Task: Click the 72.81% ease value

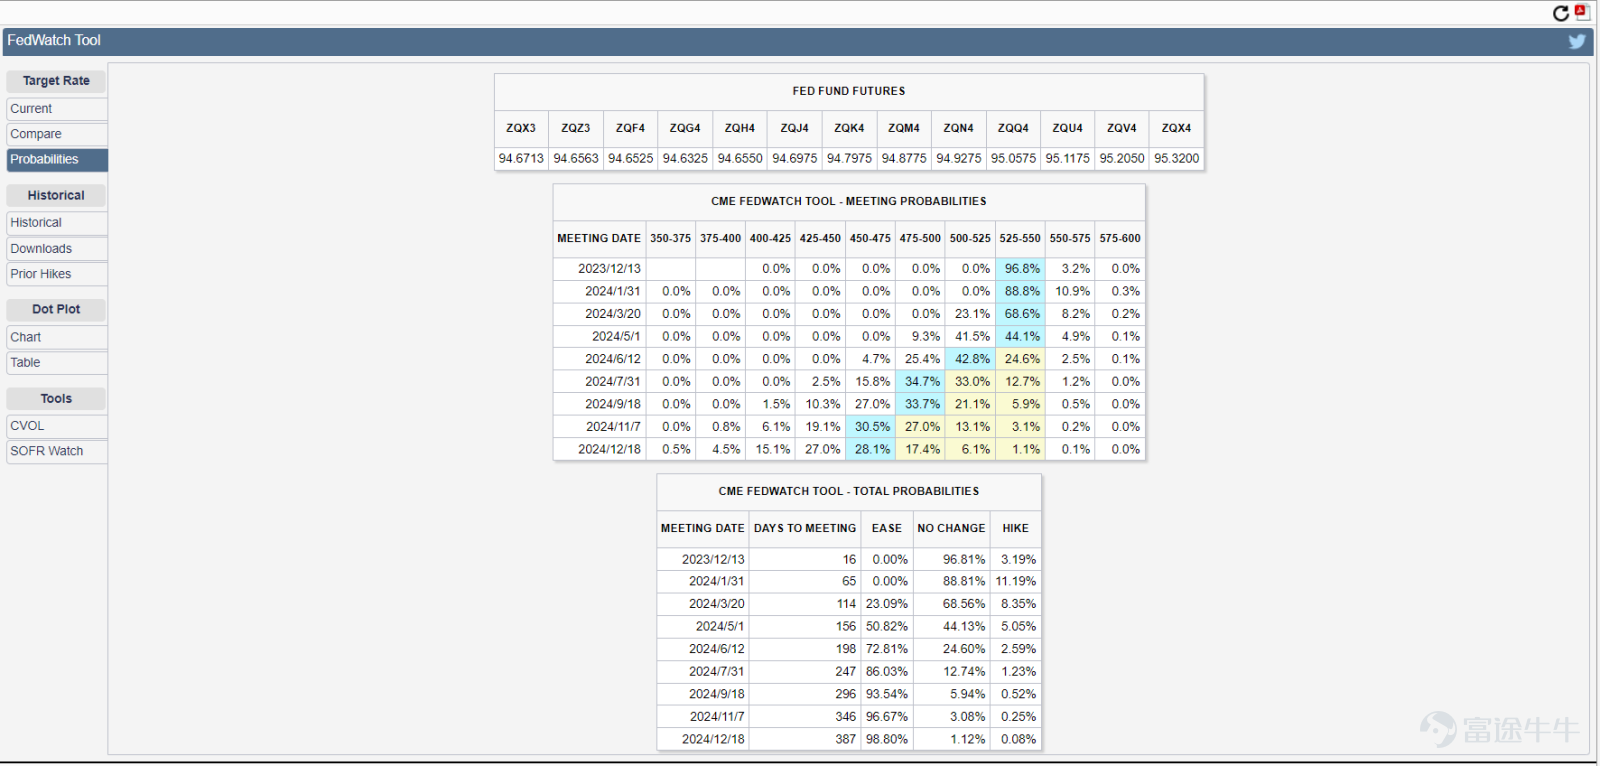Action: coord(887,650)
